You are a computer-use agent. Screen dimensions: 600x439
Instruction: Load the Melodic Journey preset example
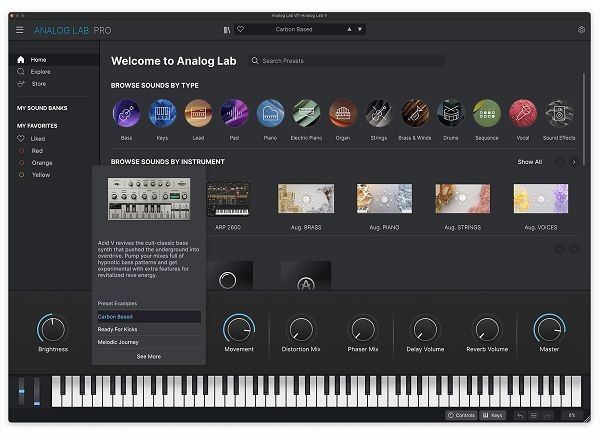(120, 342)
